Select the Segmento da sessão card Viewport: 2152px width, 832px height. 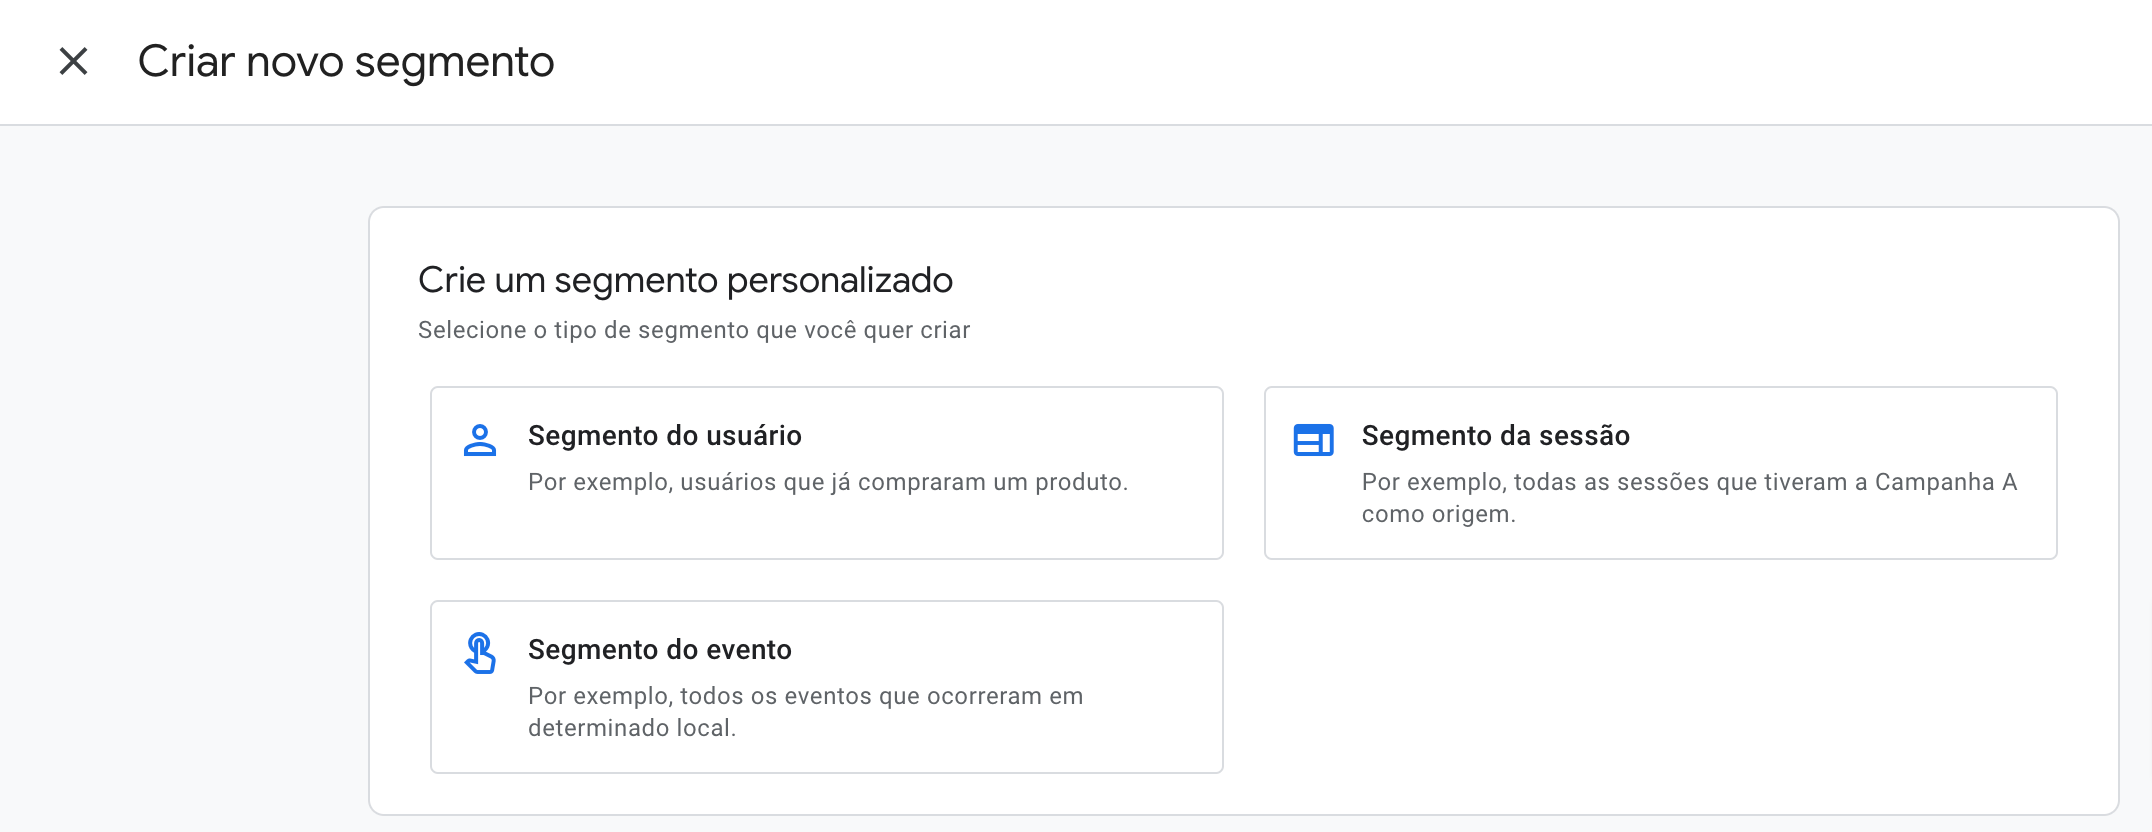[x=1660, y=473]
